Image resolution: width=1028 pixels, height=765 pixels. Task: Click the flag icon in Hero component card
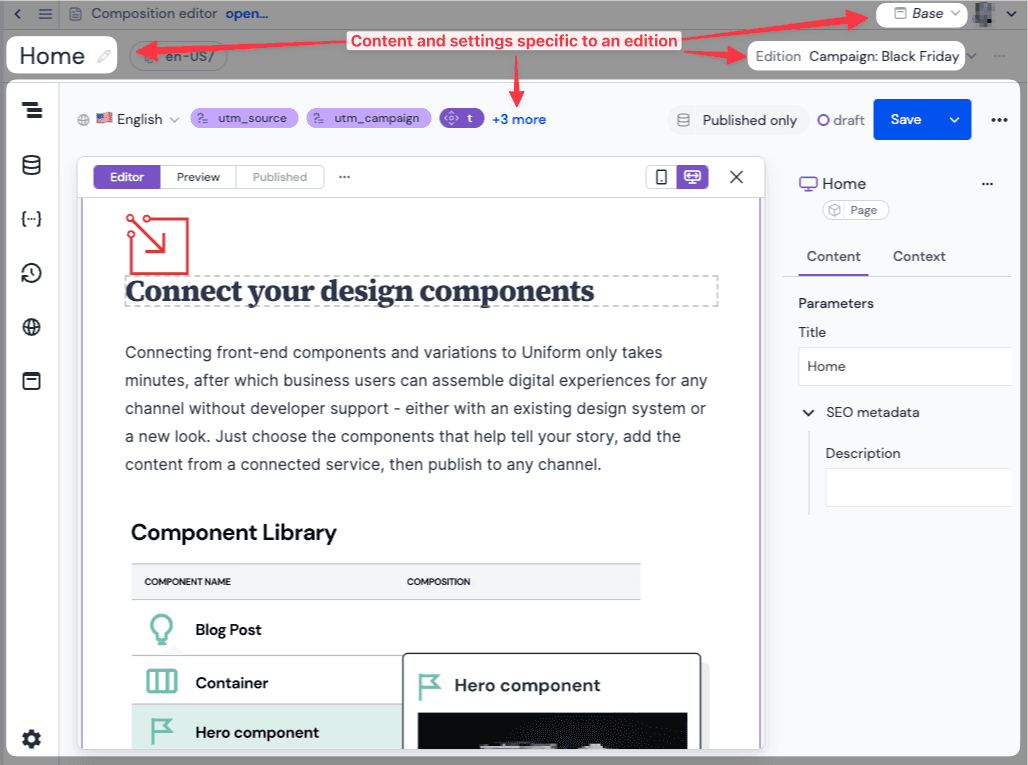[x=429, y=686]
